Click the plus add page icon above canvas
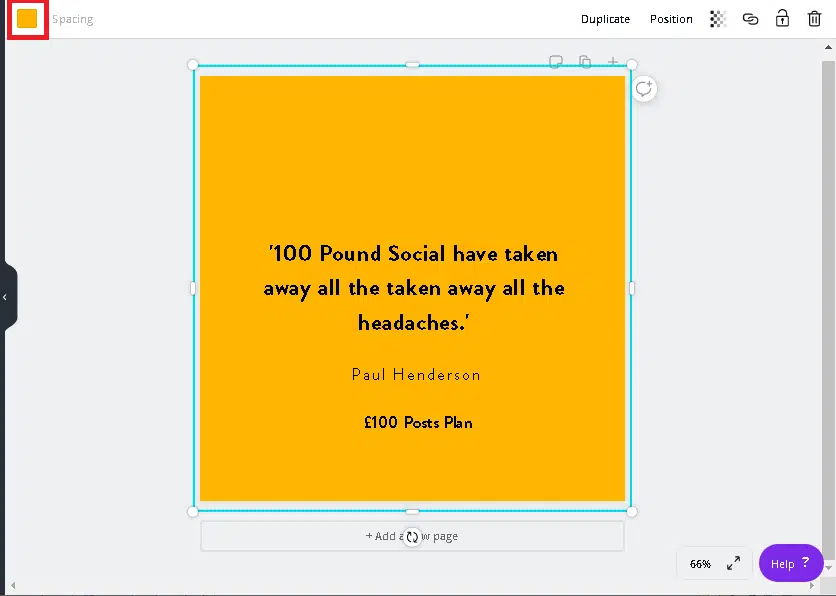This screenshot has height=596, width=836. pos(613,61)
